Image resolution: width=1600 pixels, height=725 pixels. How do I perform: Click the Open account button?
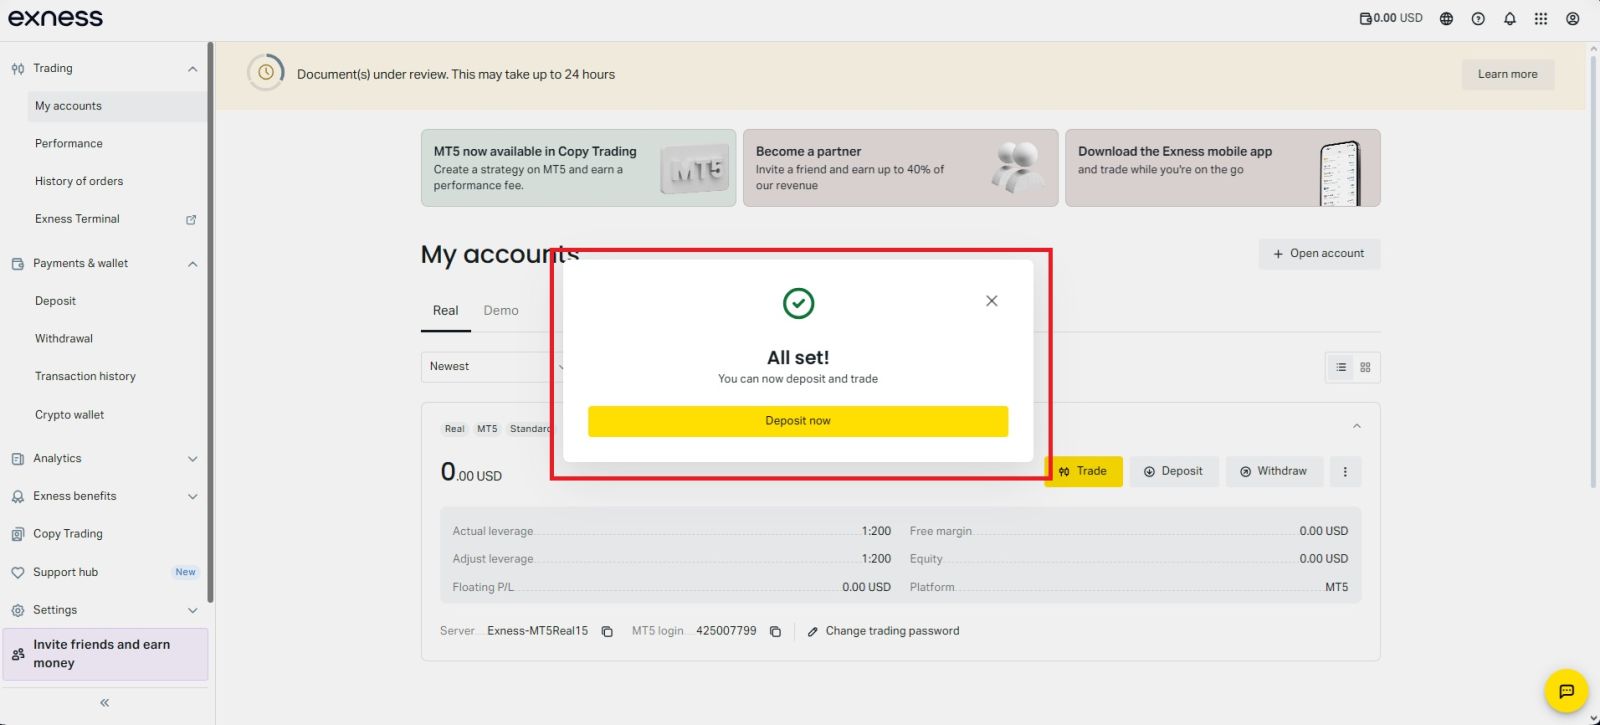pos(1318,253)
